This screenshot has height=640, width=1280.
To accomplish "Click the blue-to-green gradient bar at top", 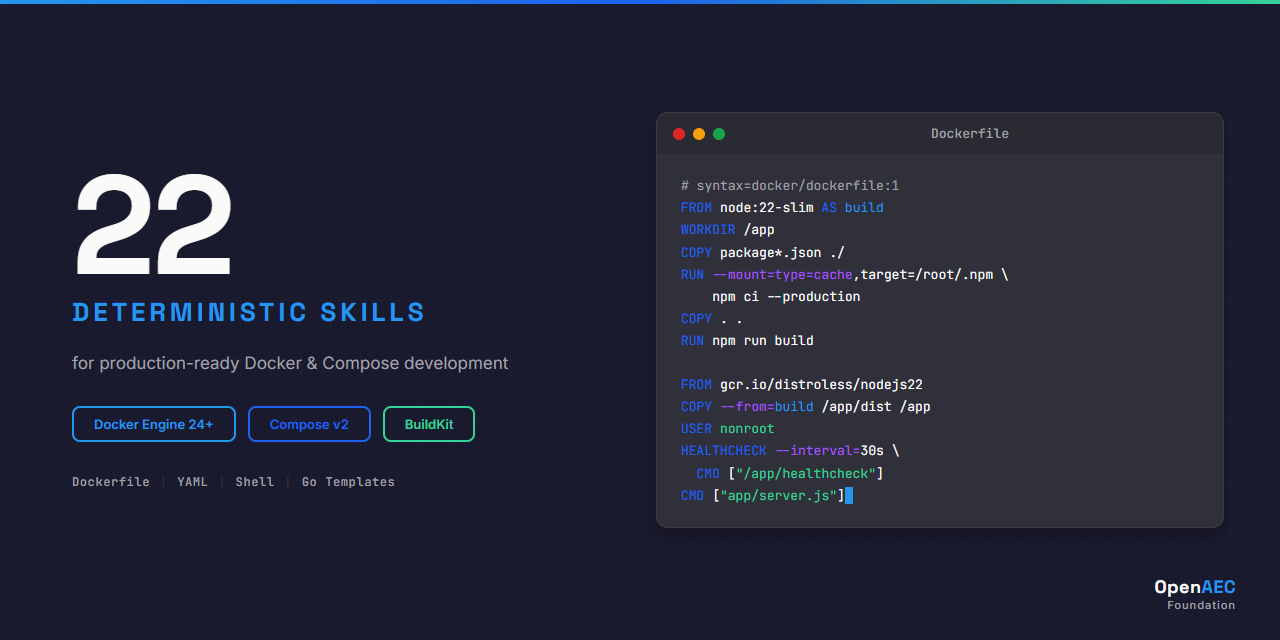I will tap(640, 2).
